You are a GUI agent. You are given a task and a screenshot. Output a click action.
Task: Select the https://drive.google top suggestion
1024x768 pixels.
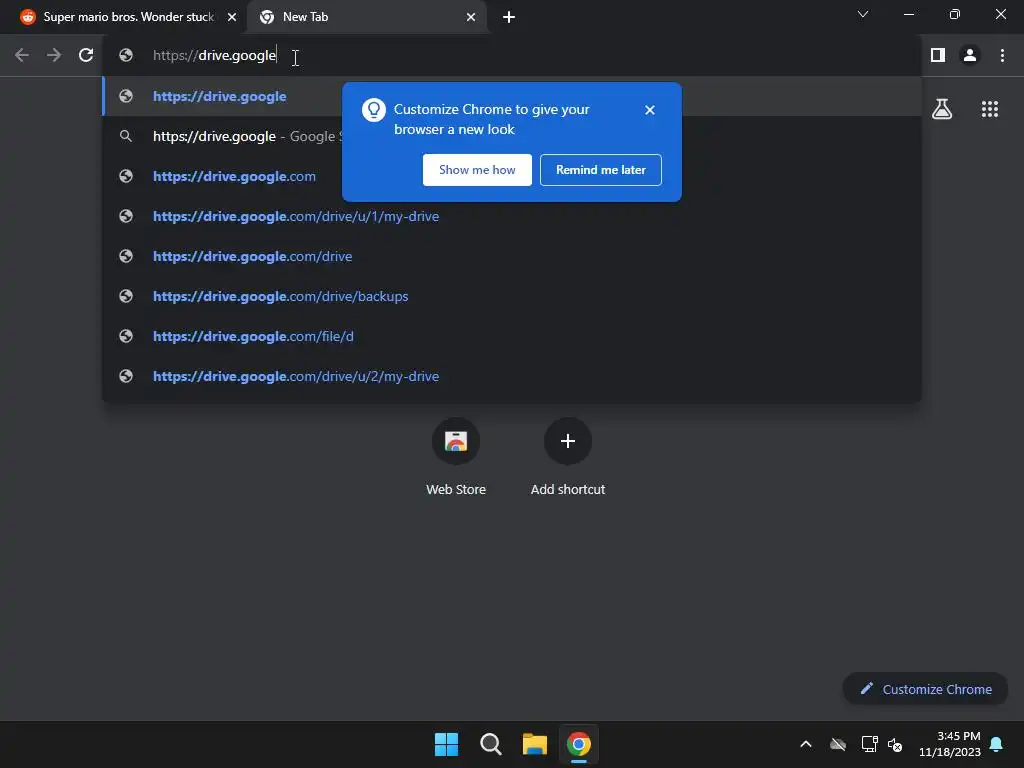(x=512, y=96)
